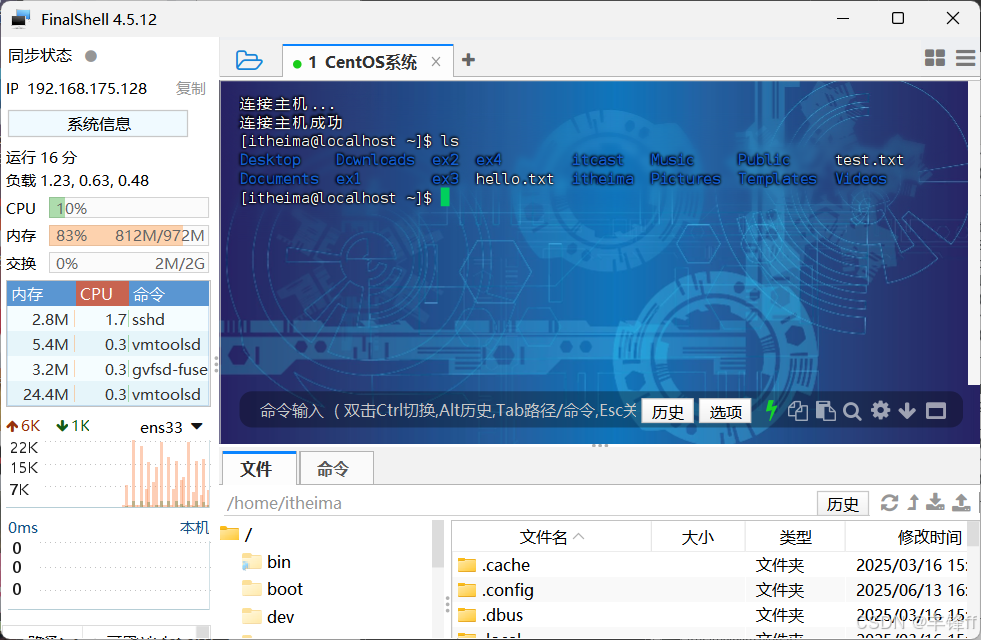The width and height of the screenshot is (981, 640).
Task: Select the .cache folder row
Action: (709, 565)
